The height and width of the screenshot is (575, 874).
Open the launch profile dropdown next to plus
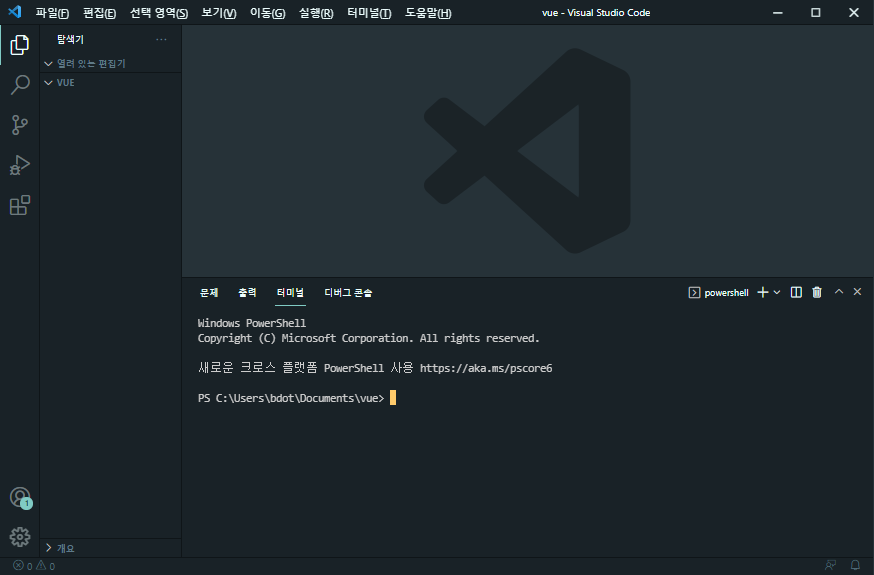coord(777,293)
